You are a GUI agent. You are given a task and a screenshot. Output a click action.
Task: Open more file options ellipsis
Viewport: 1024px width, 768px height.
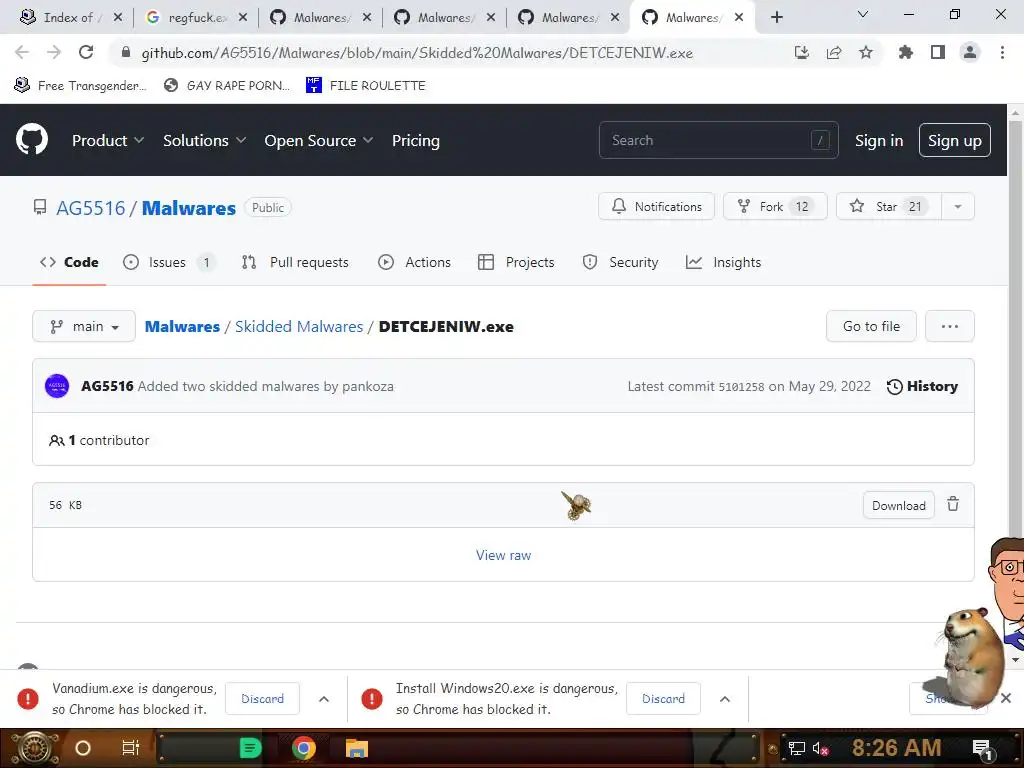(950, 326)
